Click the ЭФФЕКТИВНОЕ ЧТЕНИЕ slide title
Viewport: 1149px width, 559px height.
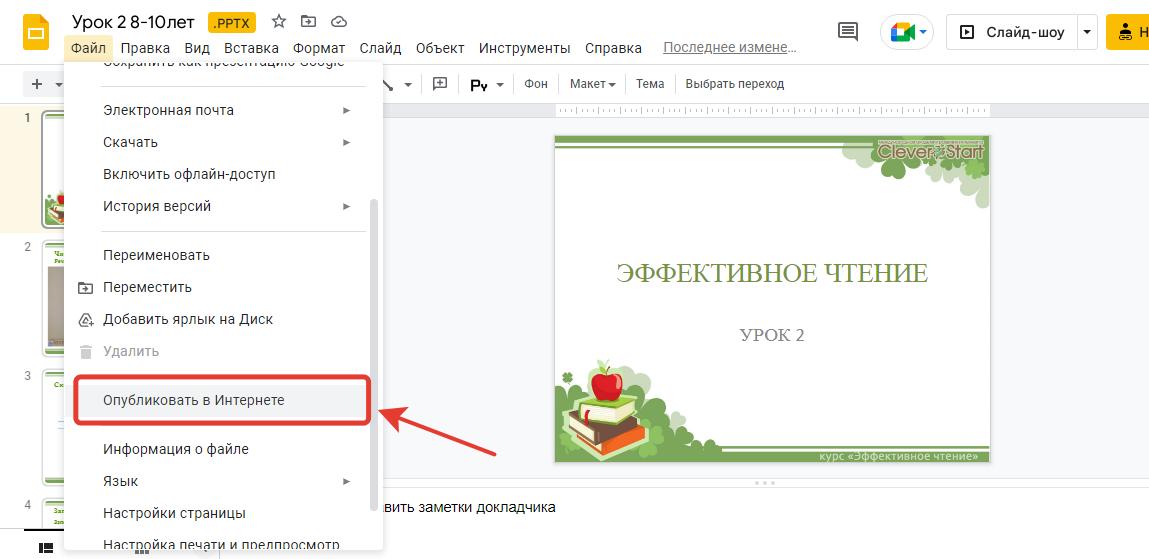772,273
